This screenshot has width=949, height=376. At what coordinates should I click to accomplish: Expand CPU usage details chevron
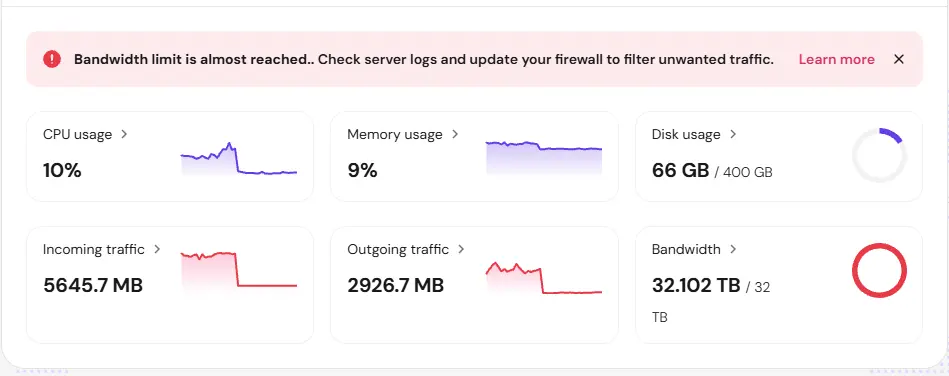pyautogui.click(x=124, y=134)
